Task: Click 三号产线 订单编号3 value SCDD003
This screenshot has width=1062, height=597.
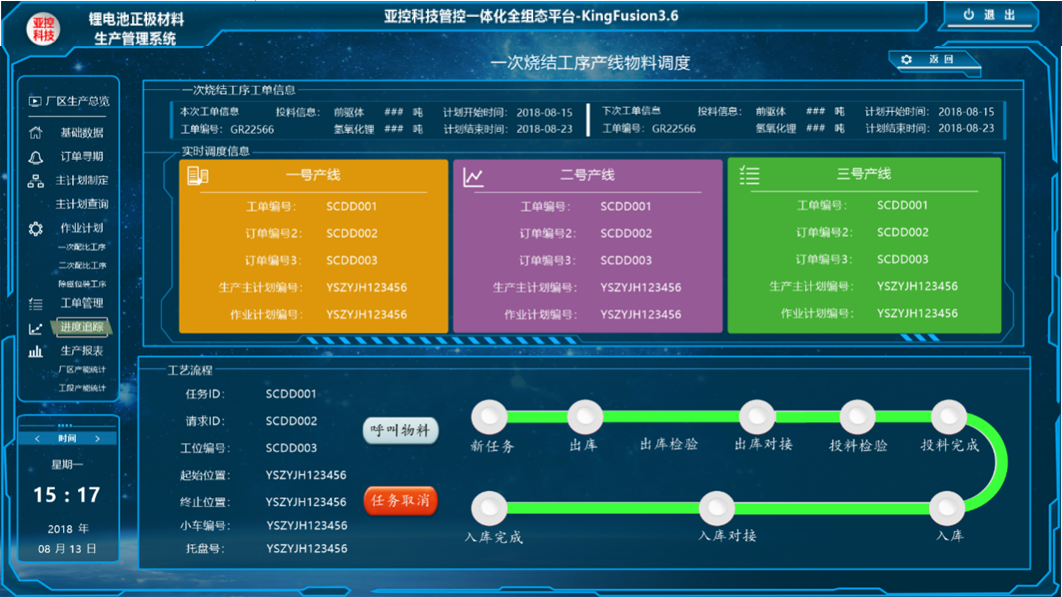Action: pyautogui.click(x=903, y=260)
